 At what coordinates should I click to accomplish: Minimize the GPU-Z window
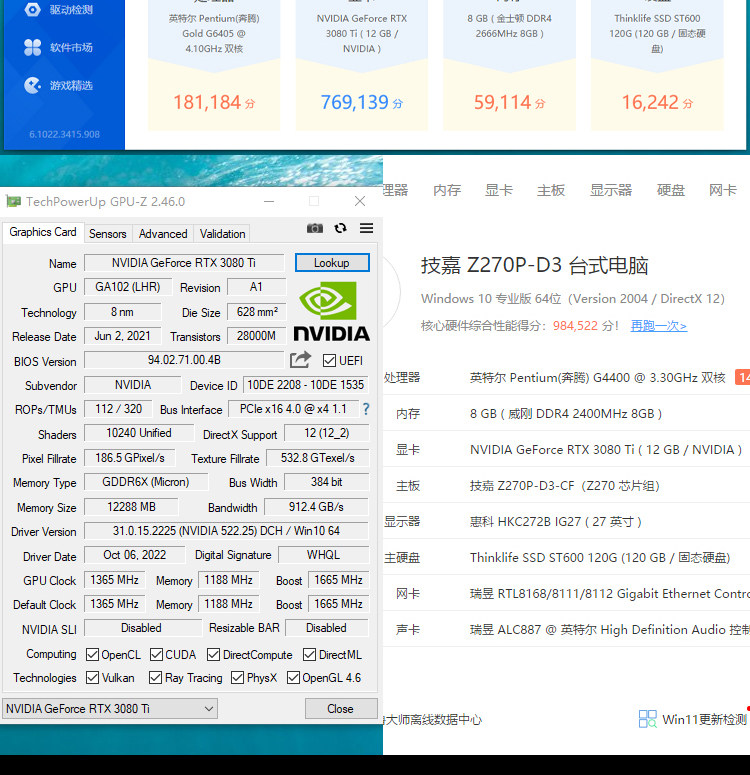[x=269, y=201]
